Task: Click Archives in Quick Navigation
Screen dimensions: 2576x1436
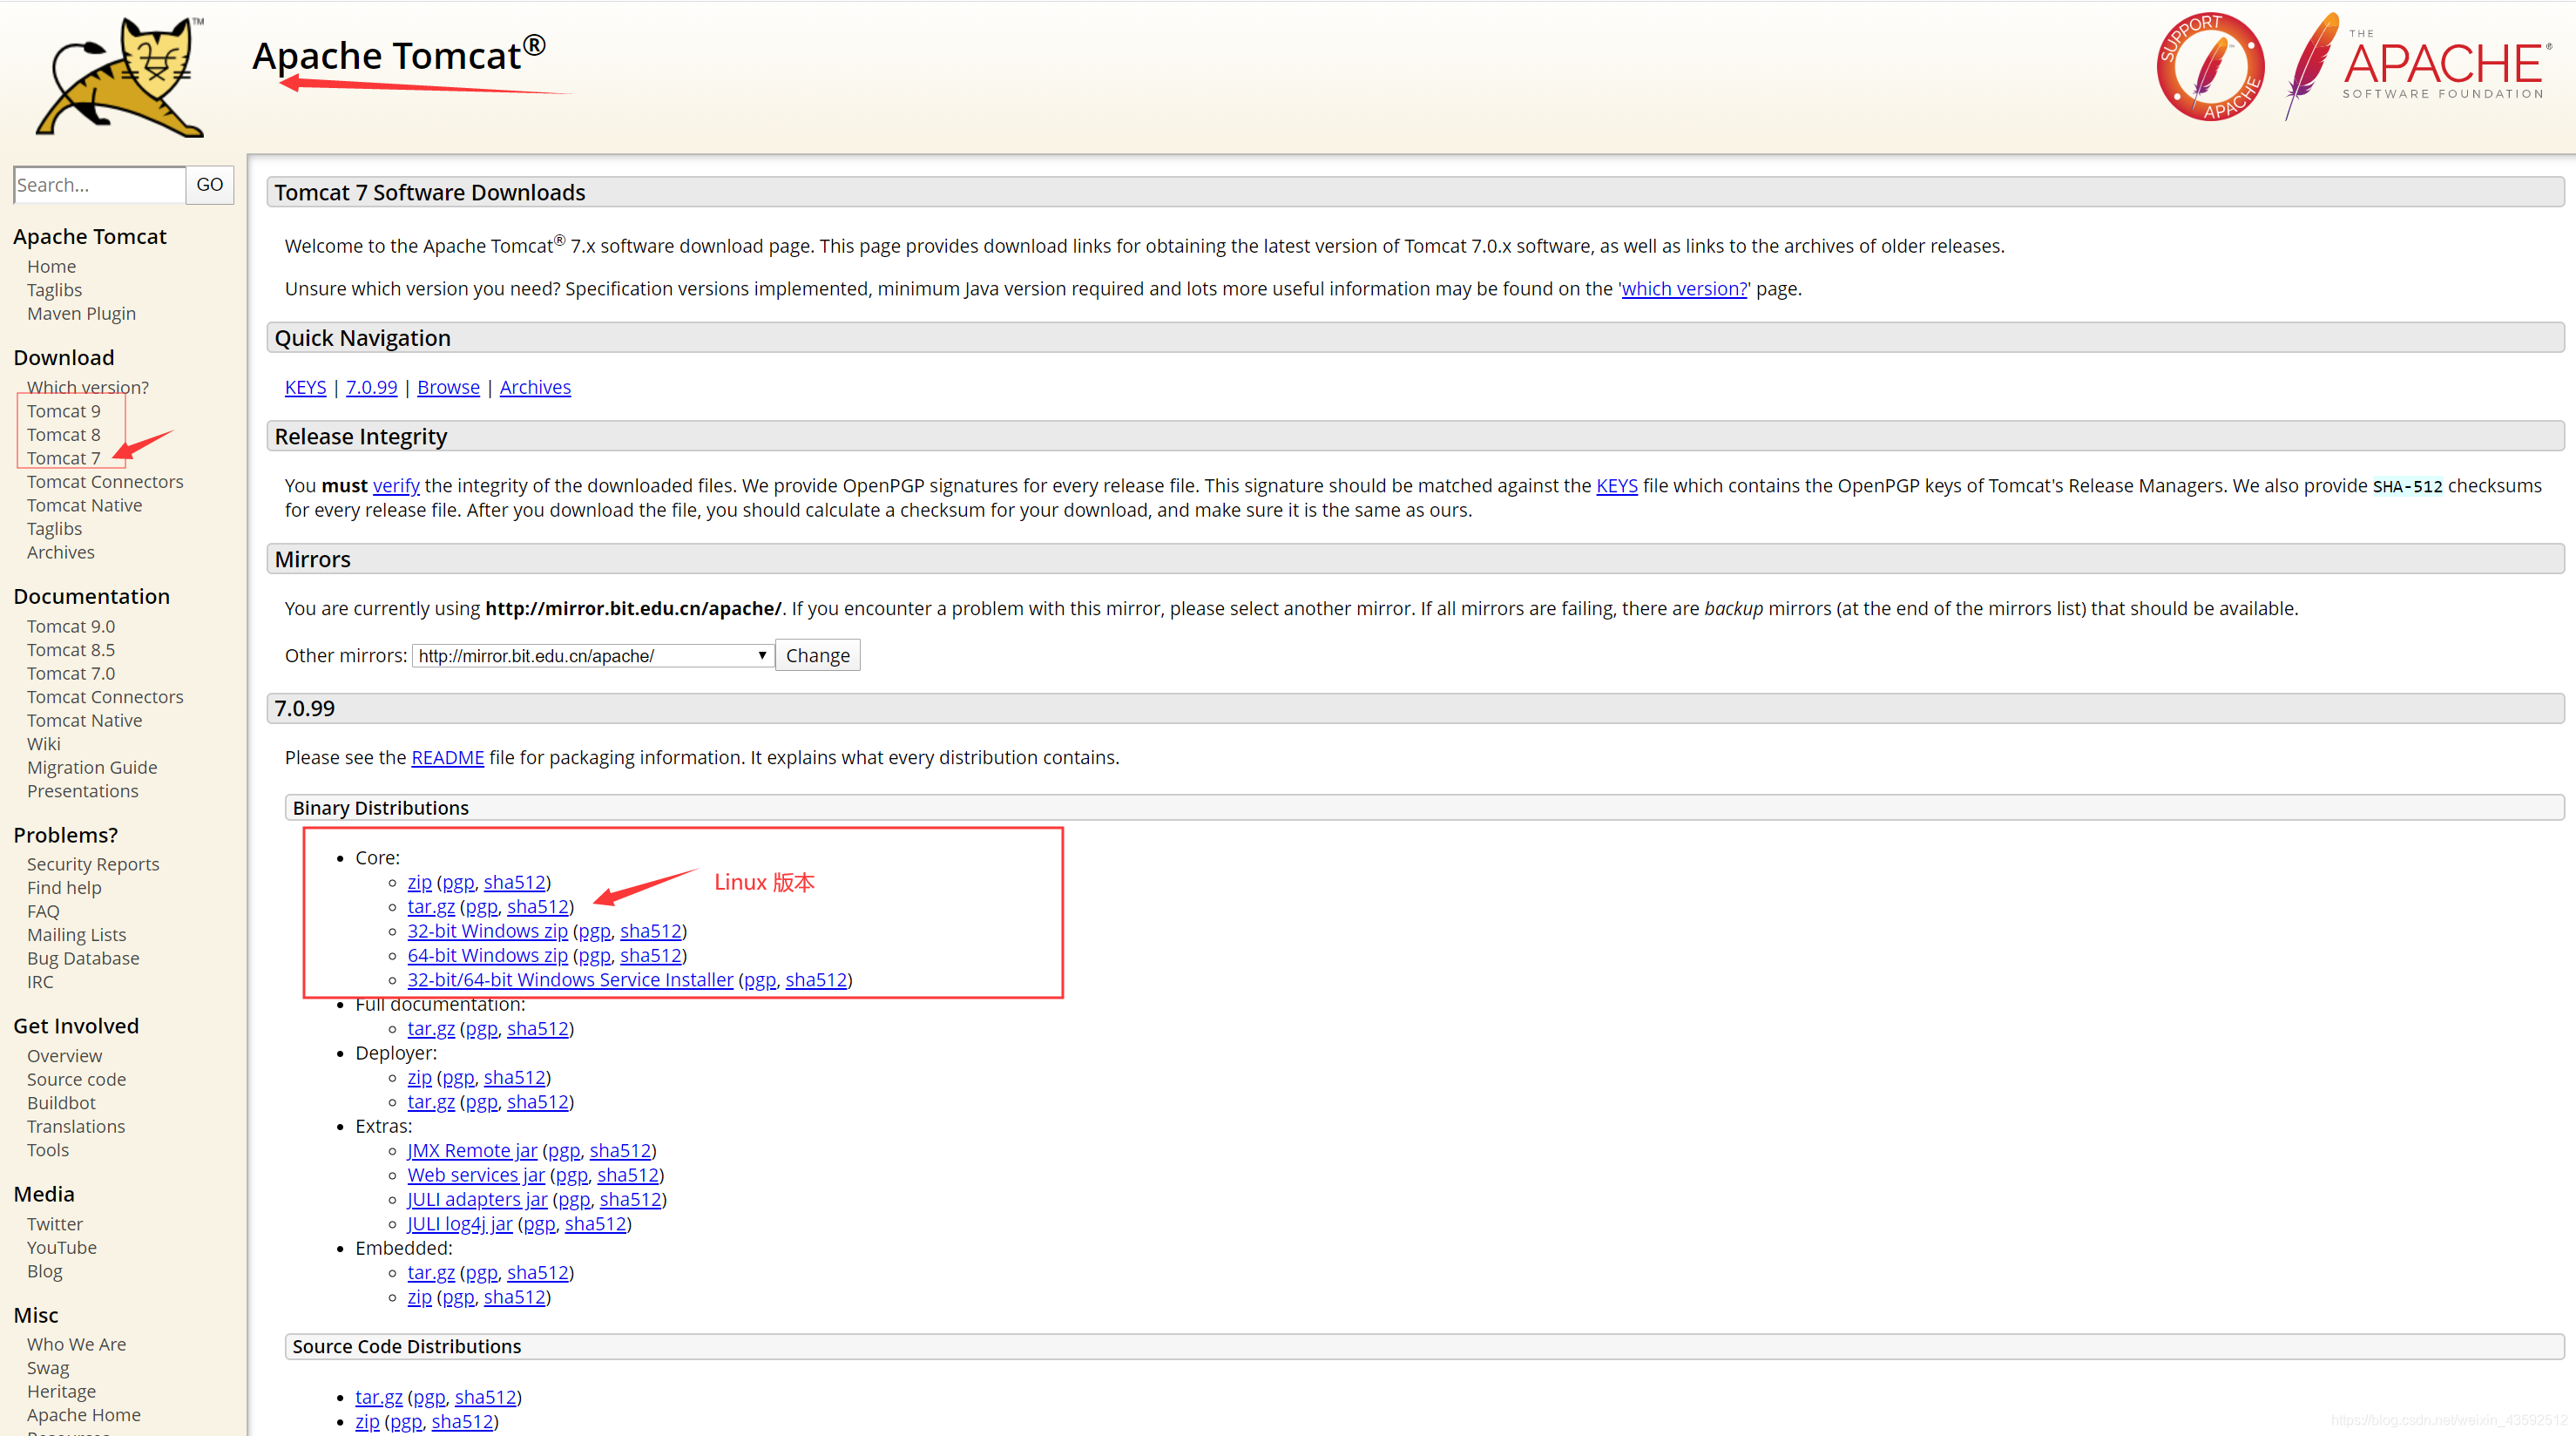Action: pos(535,387)
